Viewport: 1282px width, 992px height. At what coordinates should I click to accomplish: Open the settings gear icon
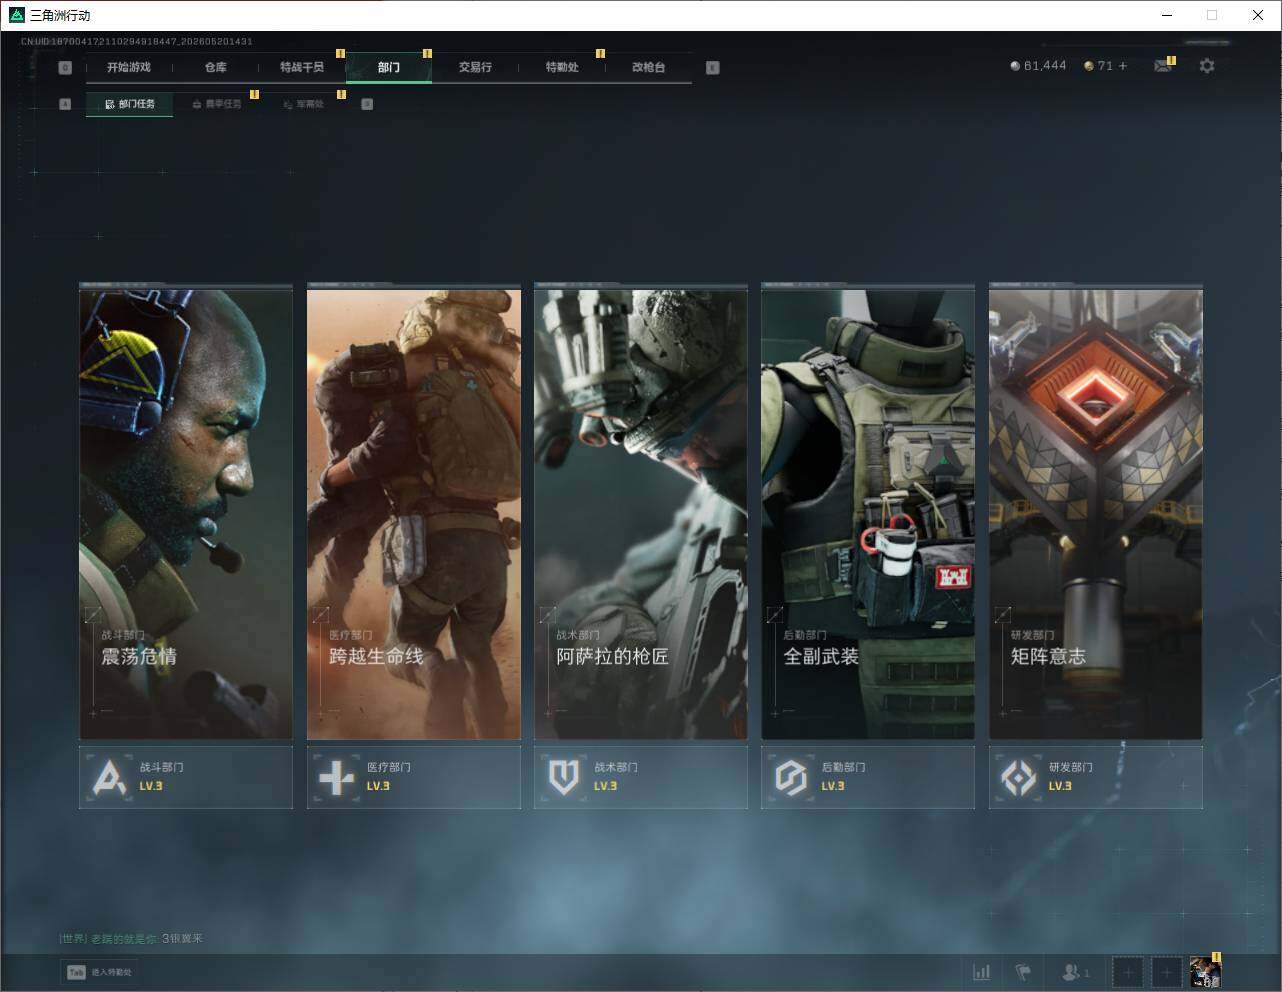pyautogui.click(x=1207, y=66)
